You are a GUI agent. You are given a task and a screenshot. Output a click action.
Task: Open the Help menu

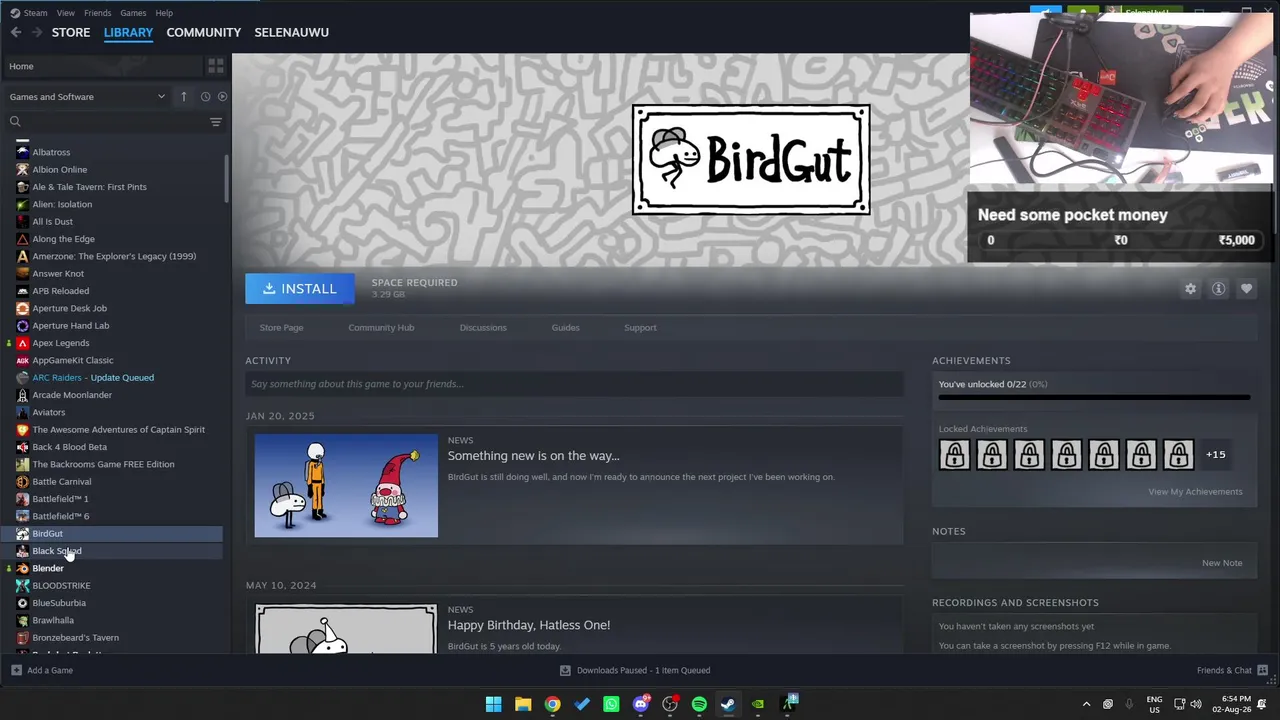164,13
